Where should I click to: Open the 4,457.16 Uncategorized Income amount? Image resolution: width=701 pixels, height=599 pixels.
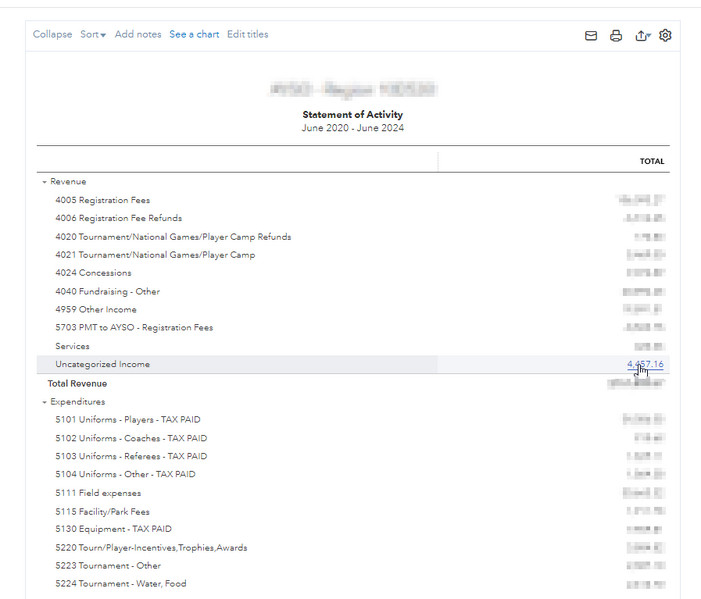click(645, 365)
